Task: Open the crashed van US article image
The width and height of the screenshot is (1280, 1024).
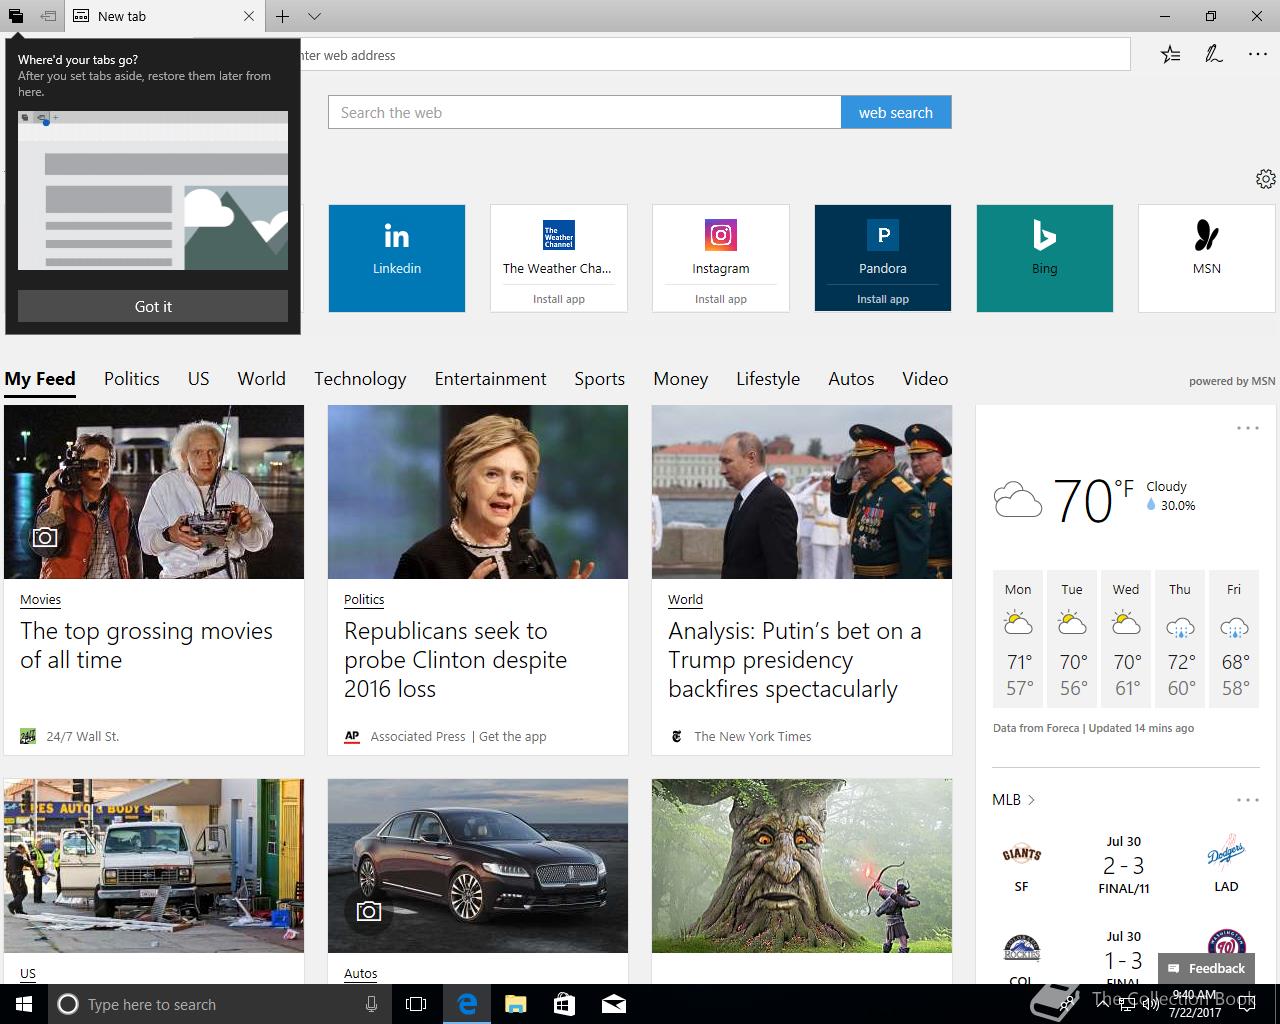Action: 154,866
